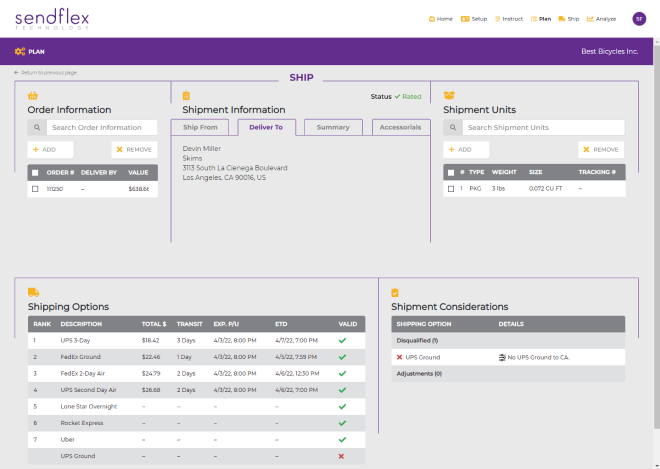Check the box for shipment unit 1 PKG
This screenshot has height=469, width=660.
451,188
